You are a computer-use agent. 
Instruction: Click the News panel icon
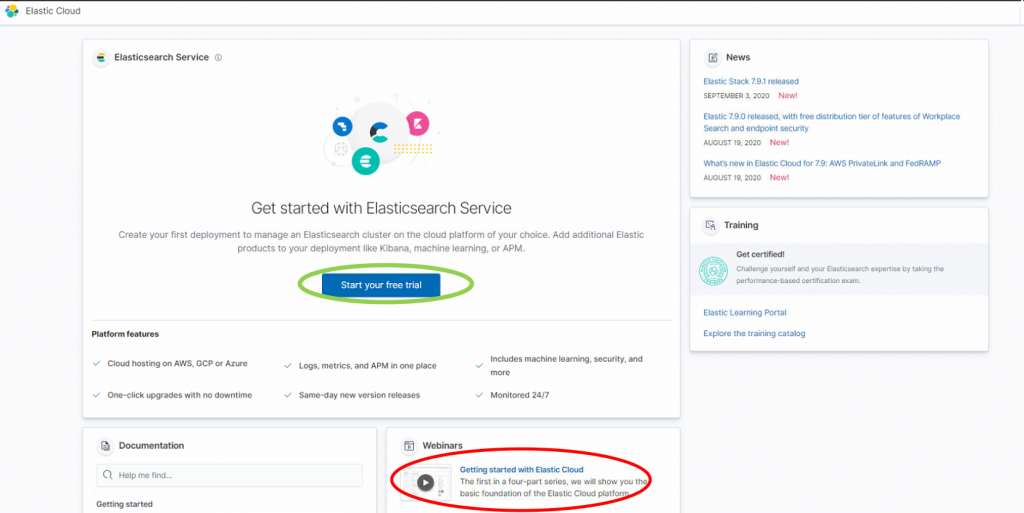coord(712,57)
